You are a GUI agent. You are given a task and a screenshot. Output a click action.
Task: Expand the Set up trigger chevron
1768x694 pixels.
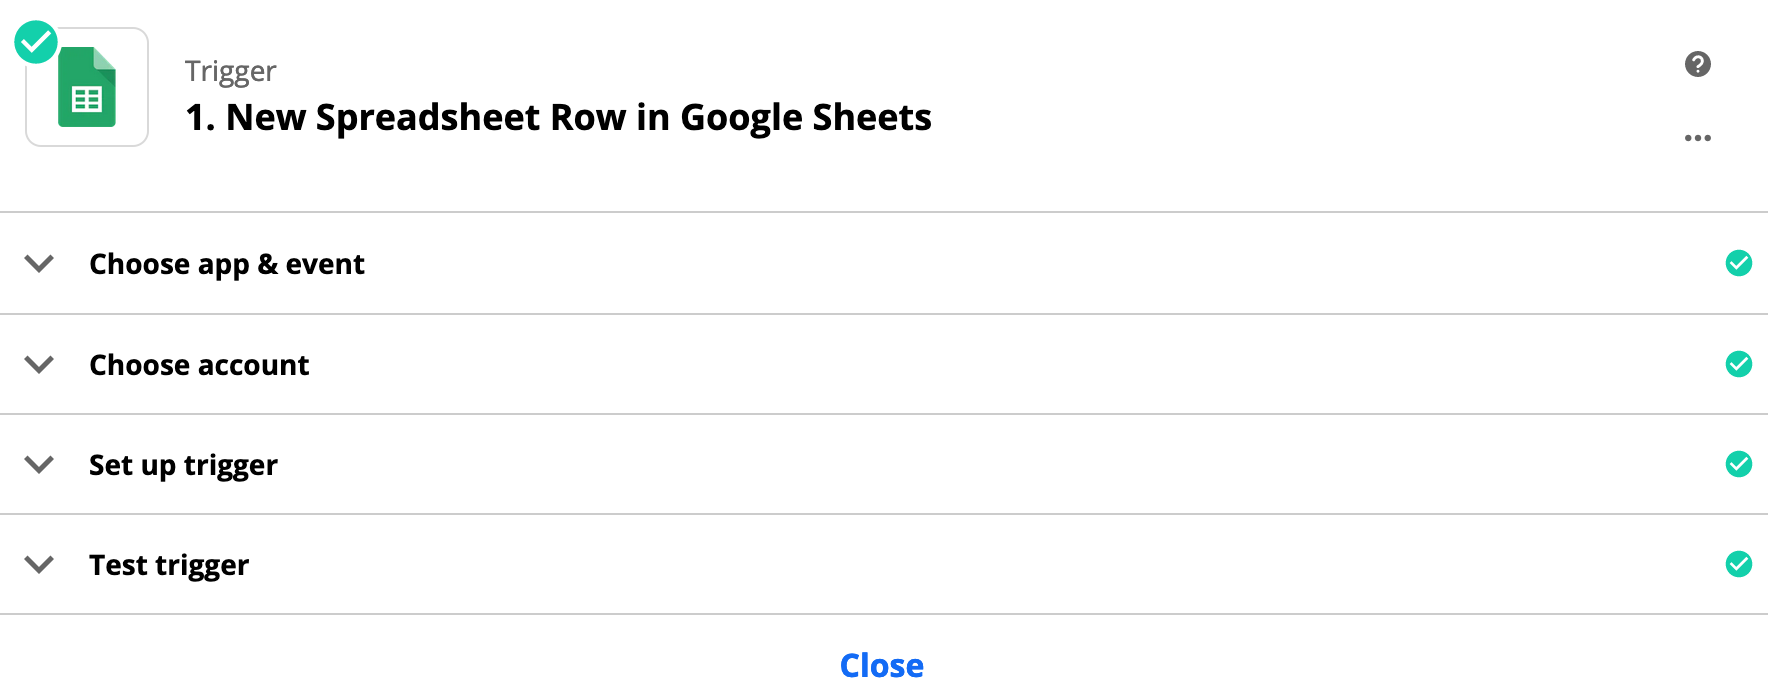pyautogui.click(x=39, y=465)
